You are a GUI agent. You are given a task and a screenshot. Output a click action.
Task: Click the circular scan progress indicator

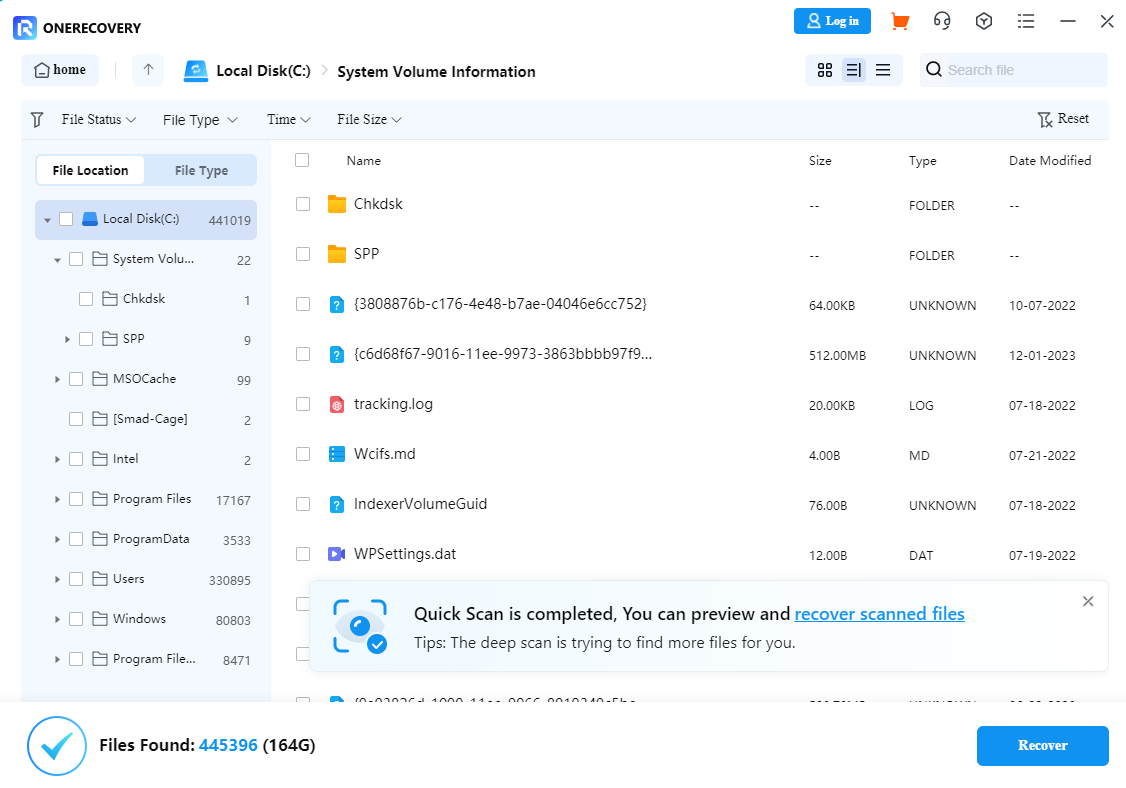click(x=57, y=746)
